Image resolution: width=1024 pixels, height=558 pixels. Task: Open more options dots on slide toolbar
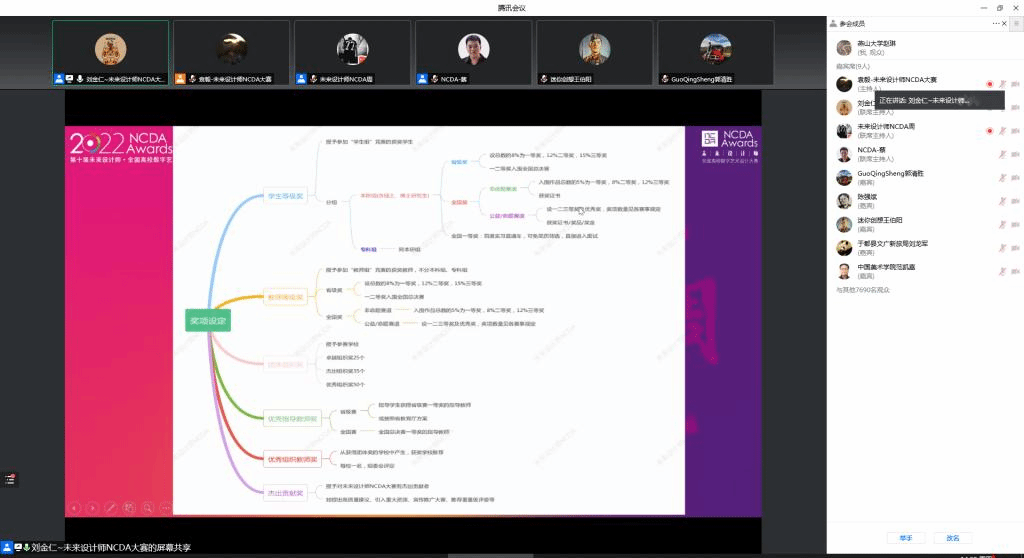(165, 508)
